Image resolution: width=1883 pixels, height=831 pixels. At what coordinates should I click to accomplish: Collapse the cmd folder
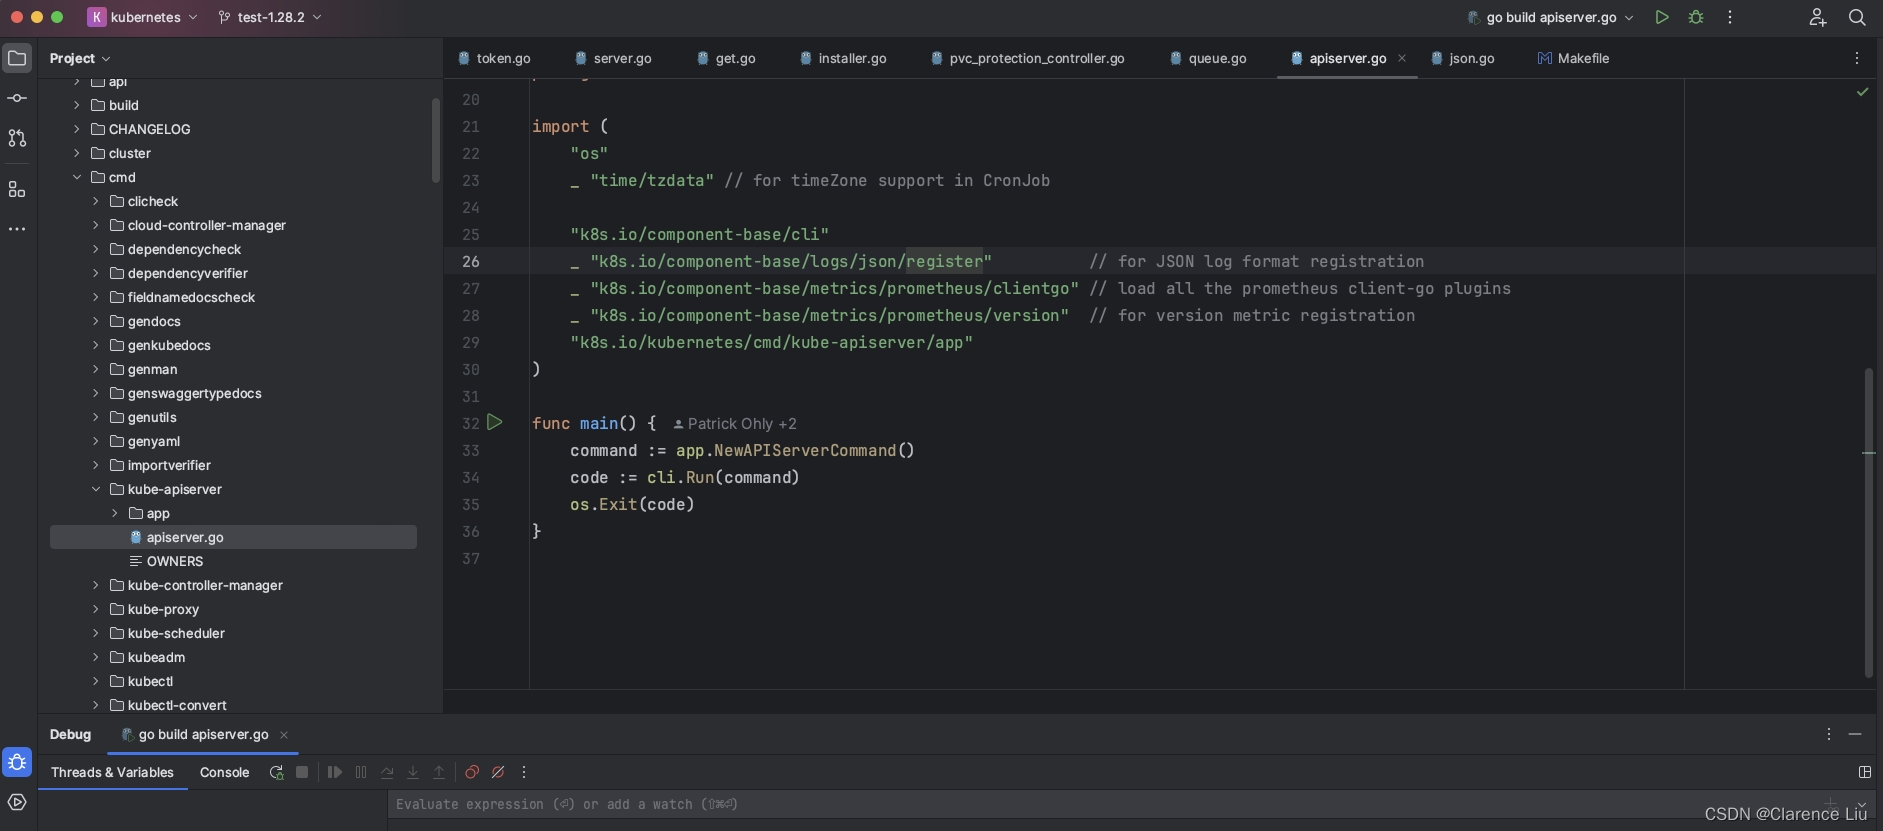click(77, 177)
